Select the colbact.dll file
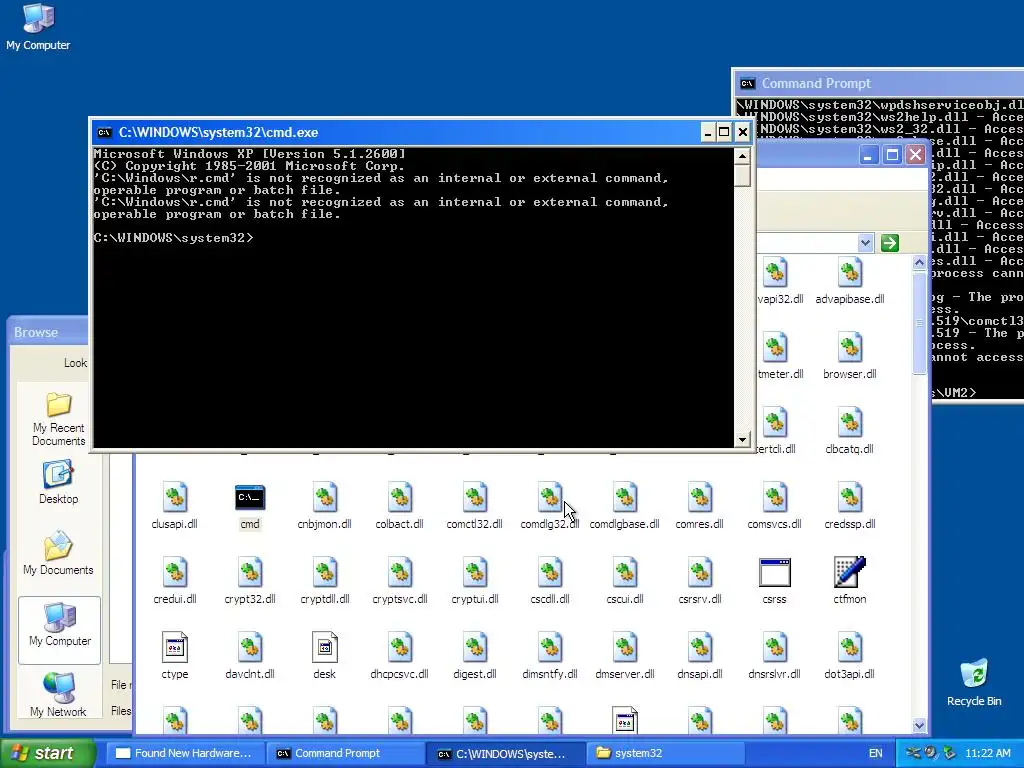 click(400, 507)
